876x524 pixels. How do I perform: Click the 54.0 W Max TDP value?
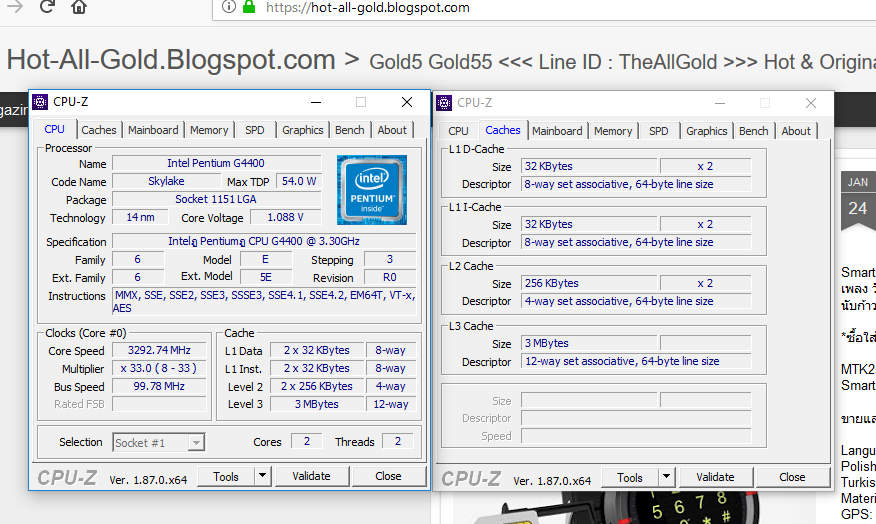point(299,181)
